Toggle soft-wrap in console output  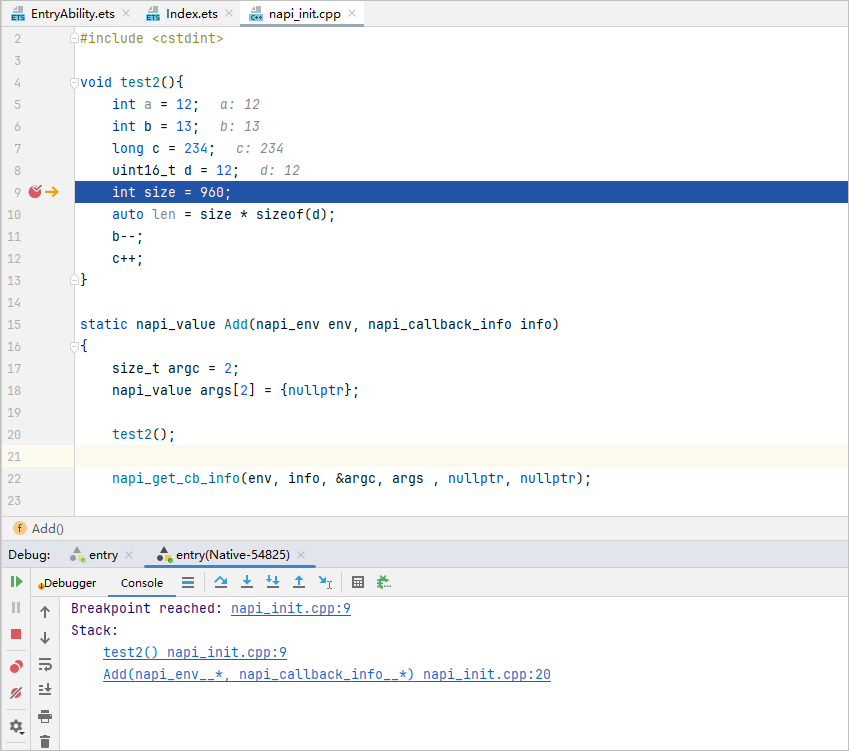click(45, 664)
